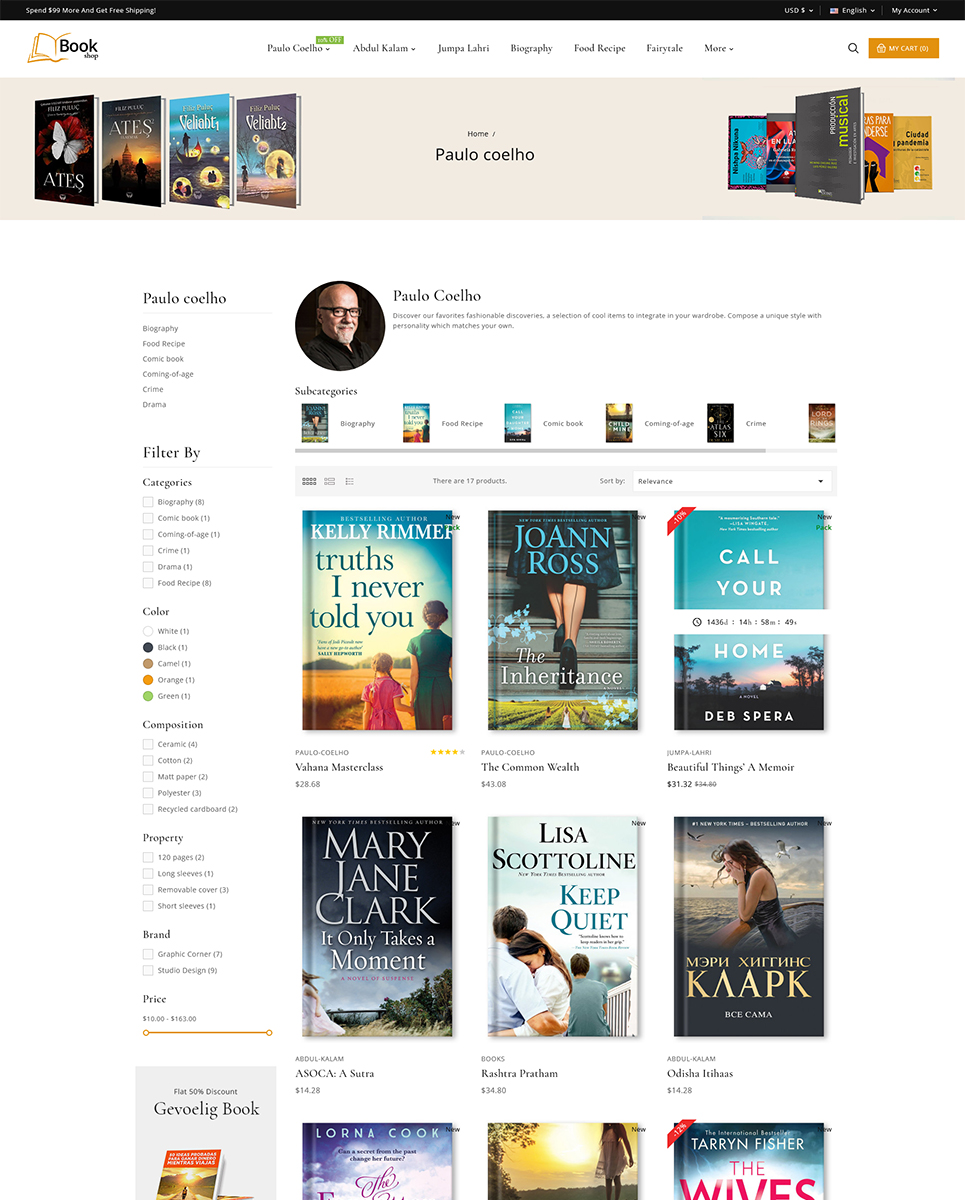
Task: Enable the Graphic Corner brand filter
Action: click(148, 954)
